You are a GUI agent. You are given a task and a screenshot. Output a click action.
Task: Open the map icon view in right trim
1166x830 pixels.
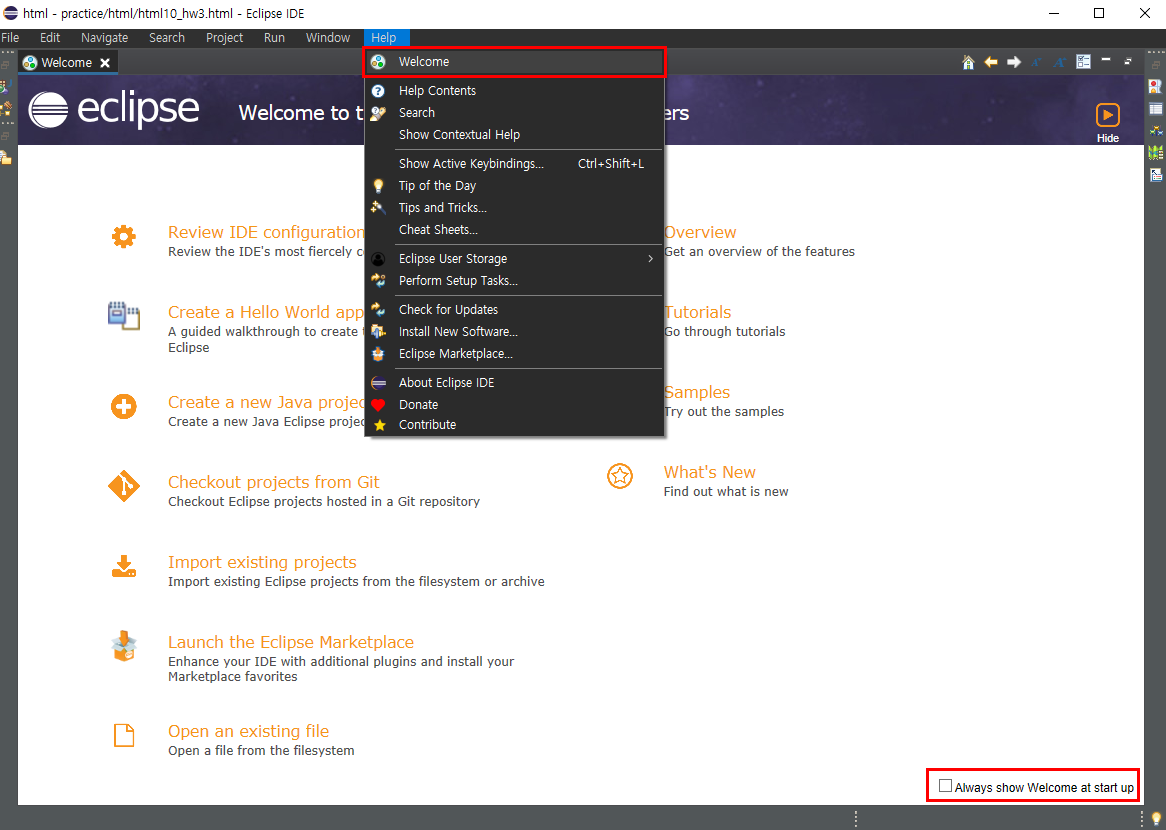tap(1156, 152)
